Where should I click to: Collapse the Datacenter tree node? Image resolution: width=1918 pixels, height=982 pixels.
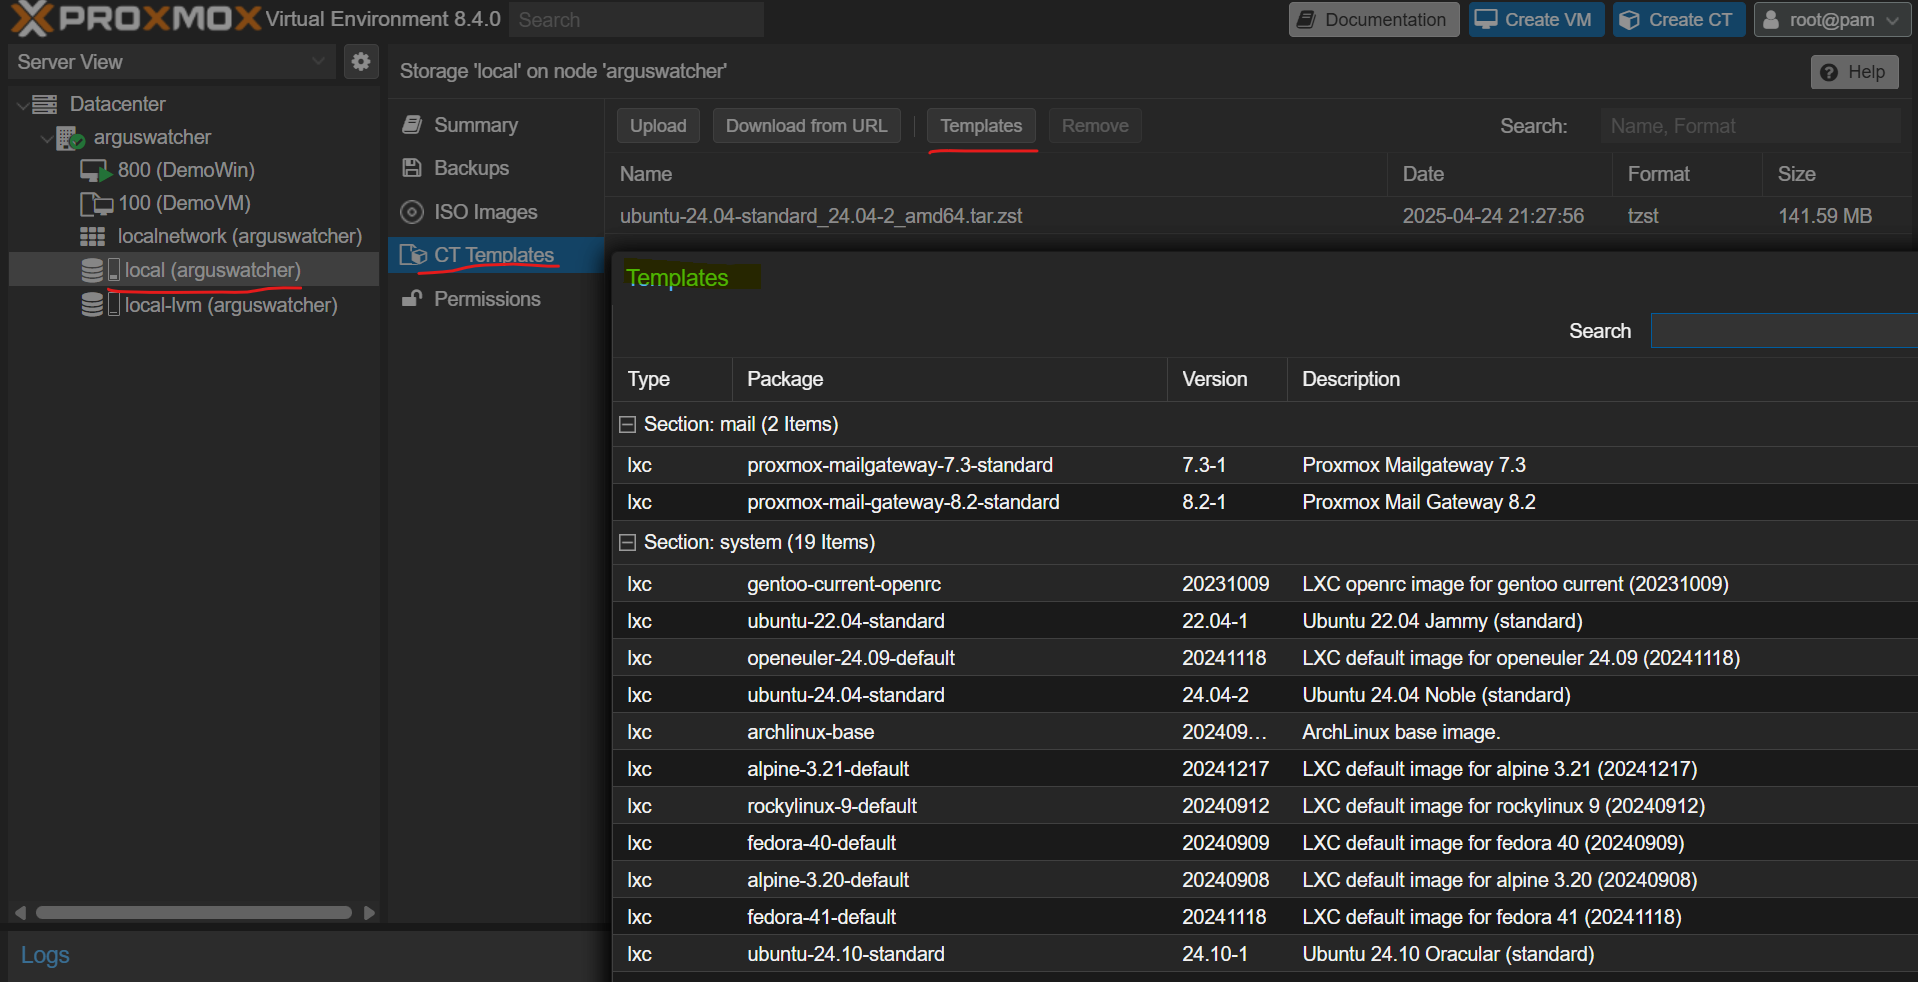coord(22,105)
